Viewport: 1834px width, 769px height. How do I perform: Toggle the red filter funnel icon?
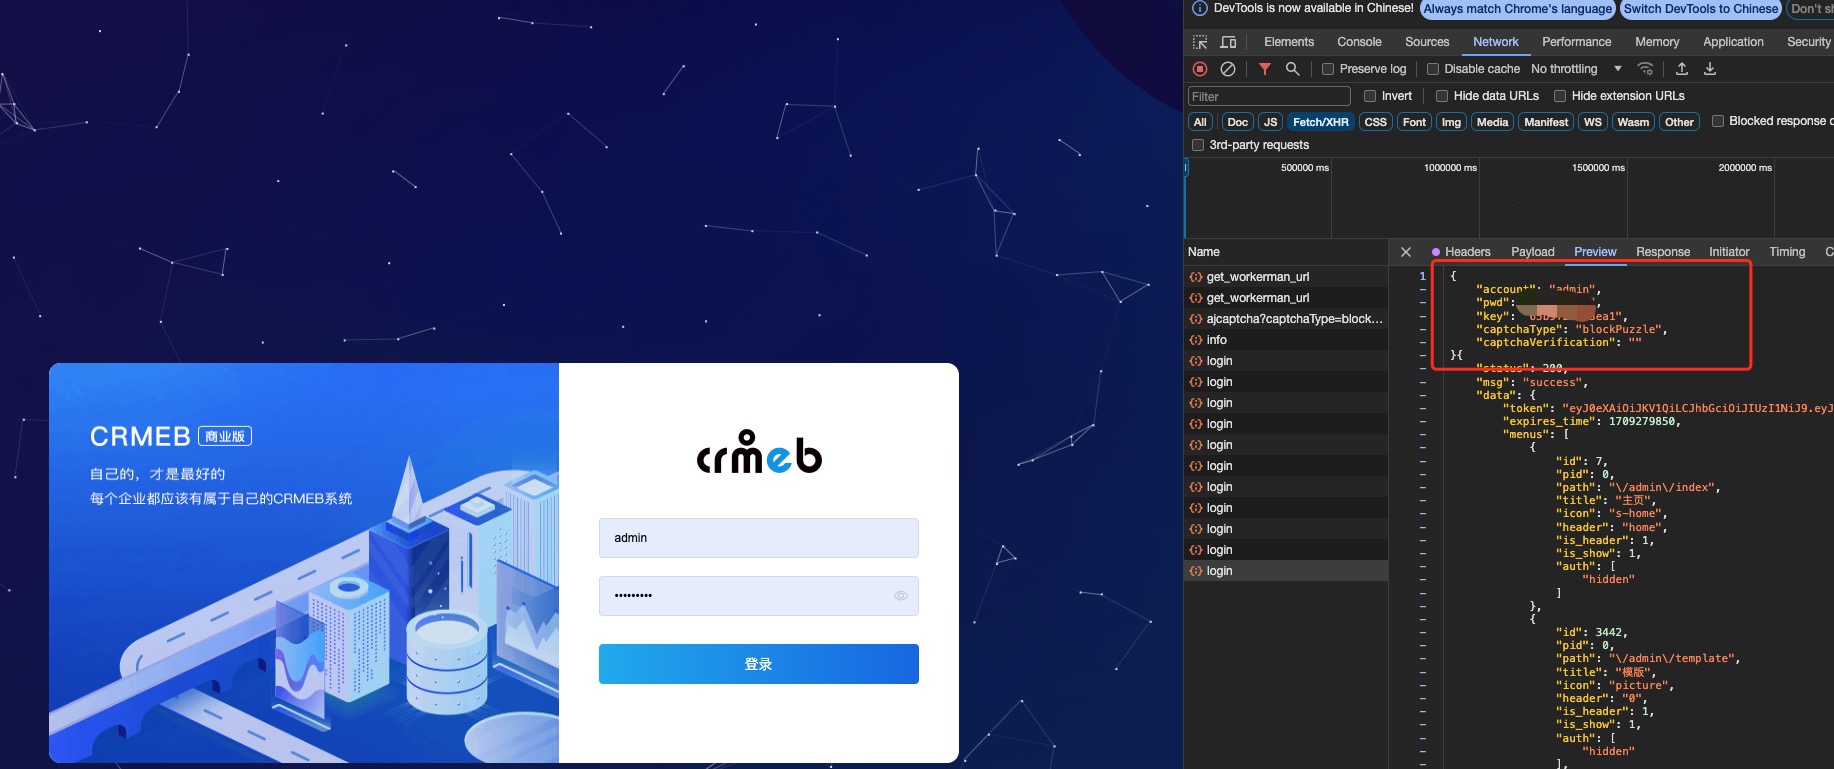pos(1265,69)
